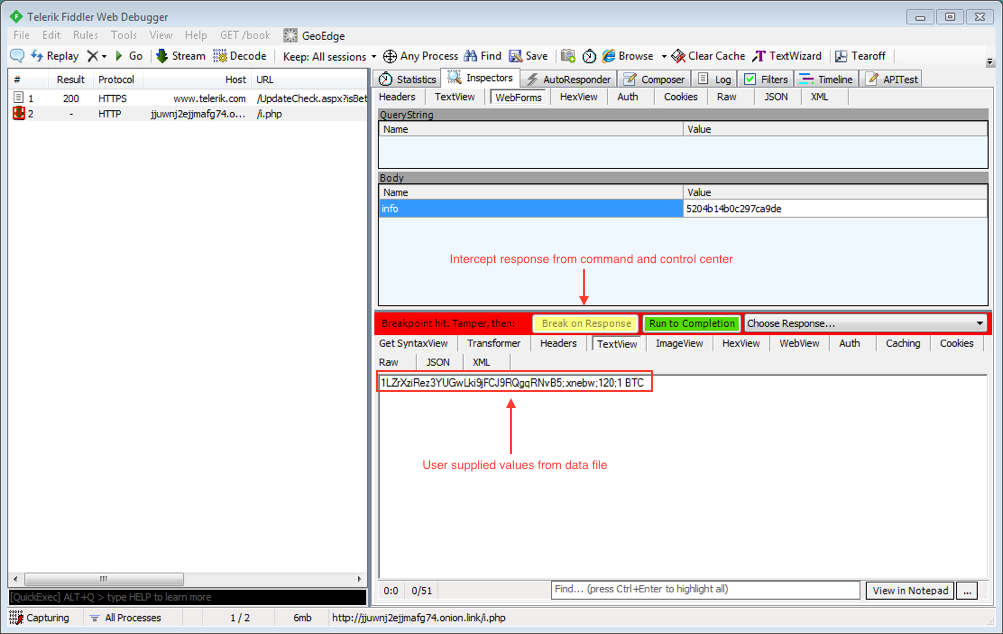Select request HexView inspector
The width and height of the screenshot is (1003, 634).
coord(578,97)
